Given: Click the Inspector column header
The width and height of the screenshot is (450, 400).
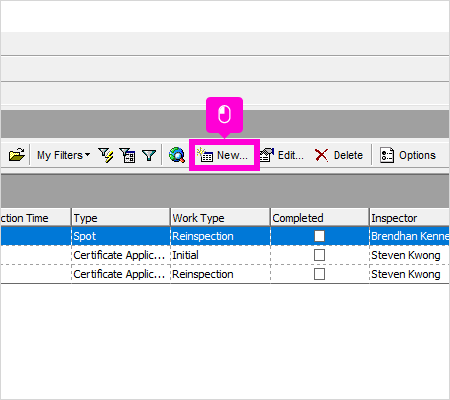Looking at the screenshot, I should [x=410, y=218].
